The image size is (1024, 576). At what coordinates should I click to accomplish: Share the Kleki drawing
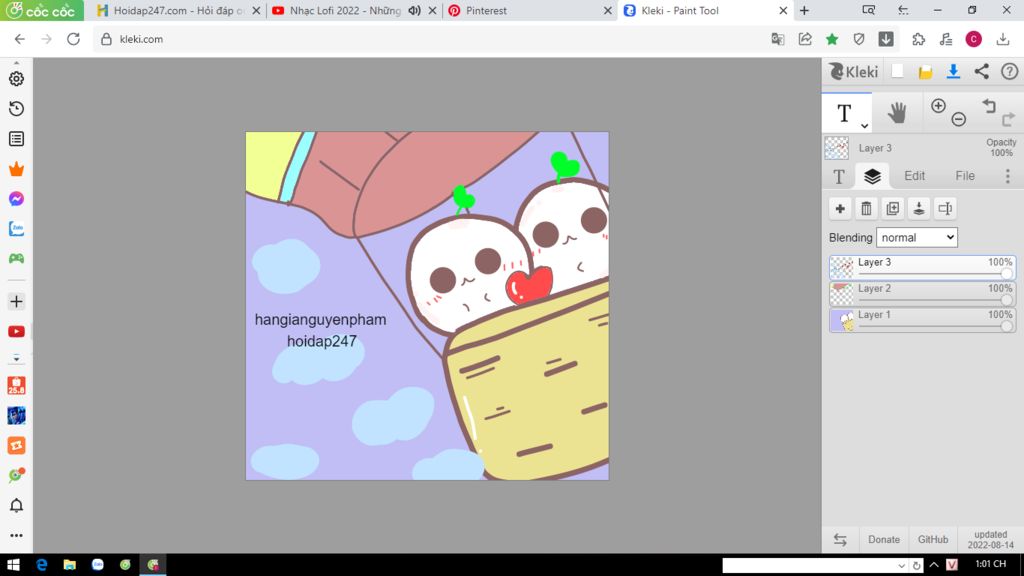click(x=982, y=71)
